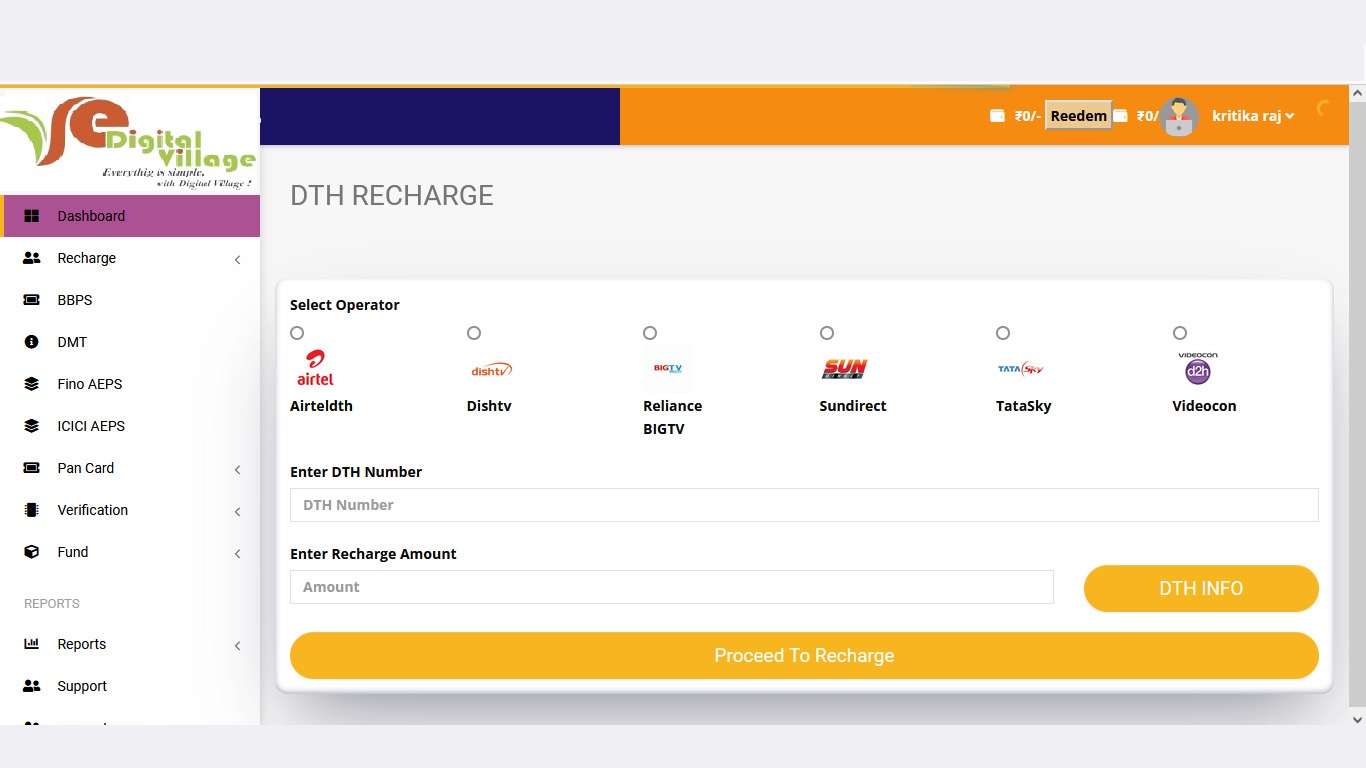This screenshot has height=768, width=1366.
Task: Click the Verification chip icon
Action: [x=31, y=510]
